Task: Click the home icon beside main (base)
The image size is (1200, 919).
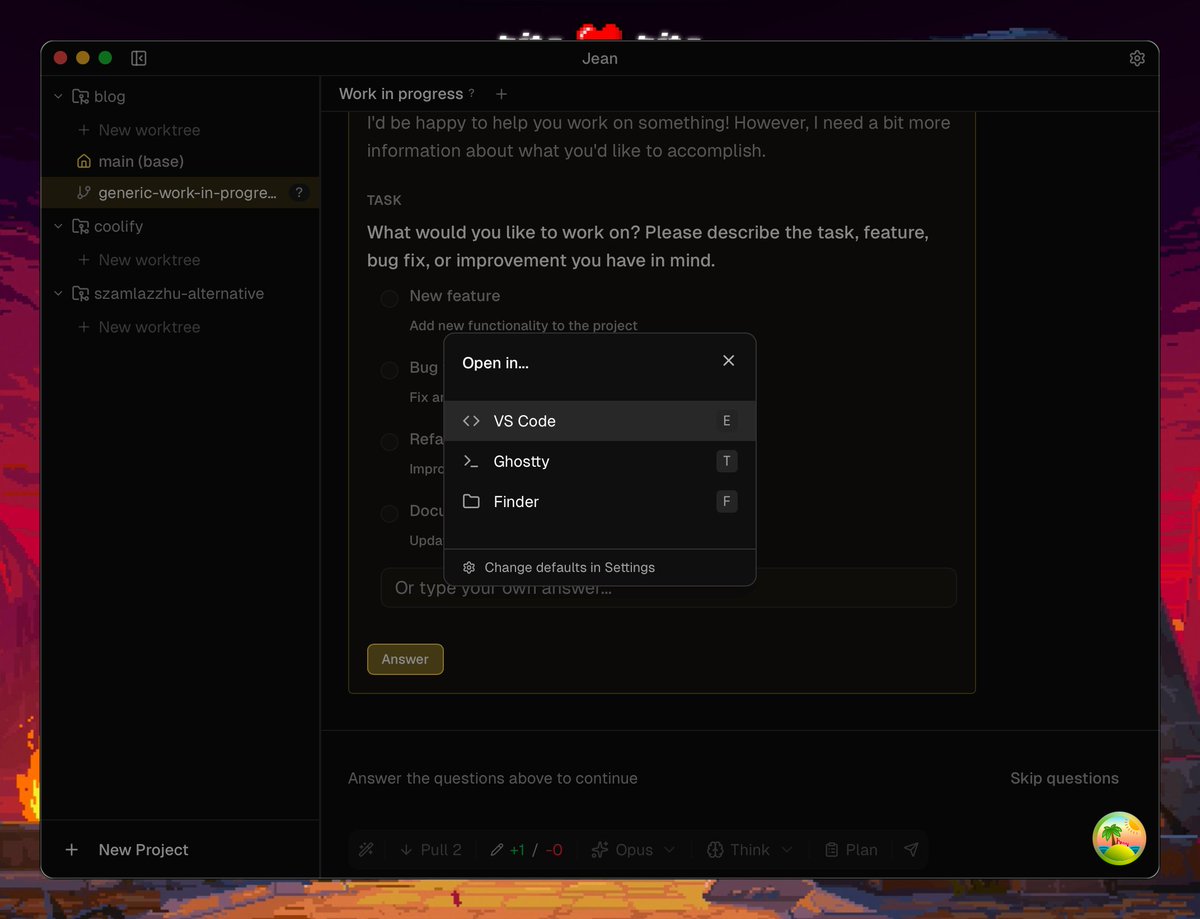Action: (84, 161)
